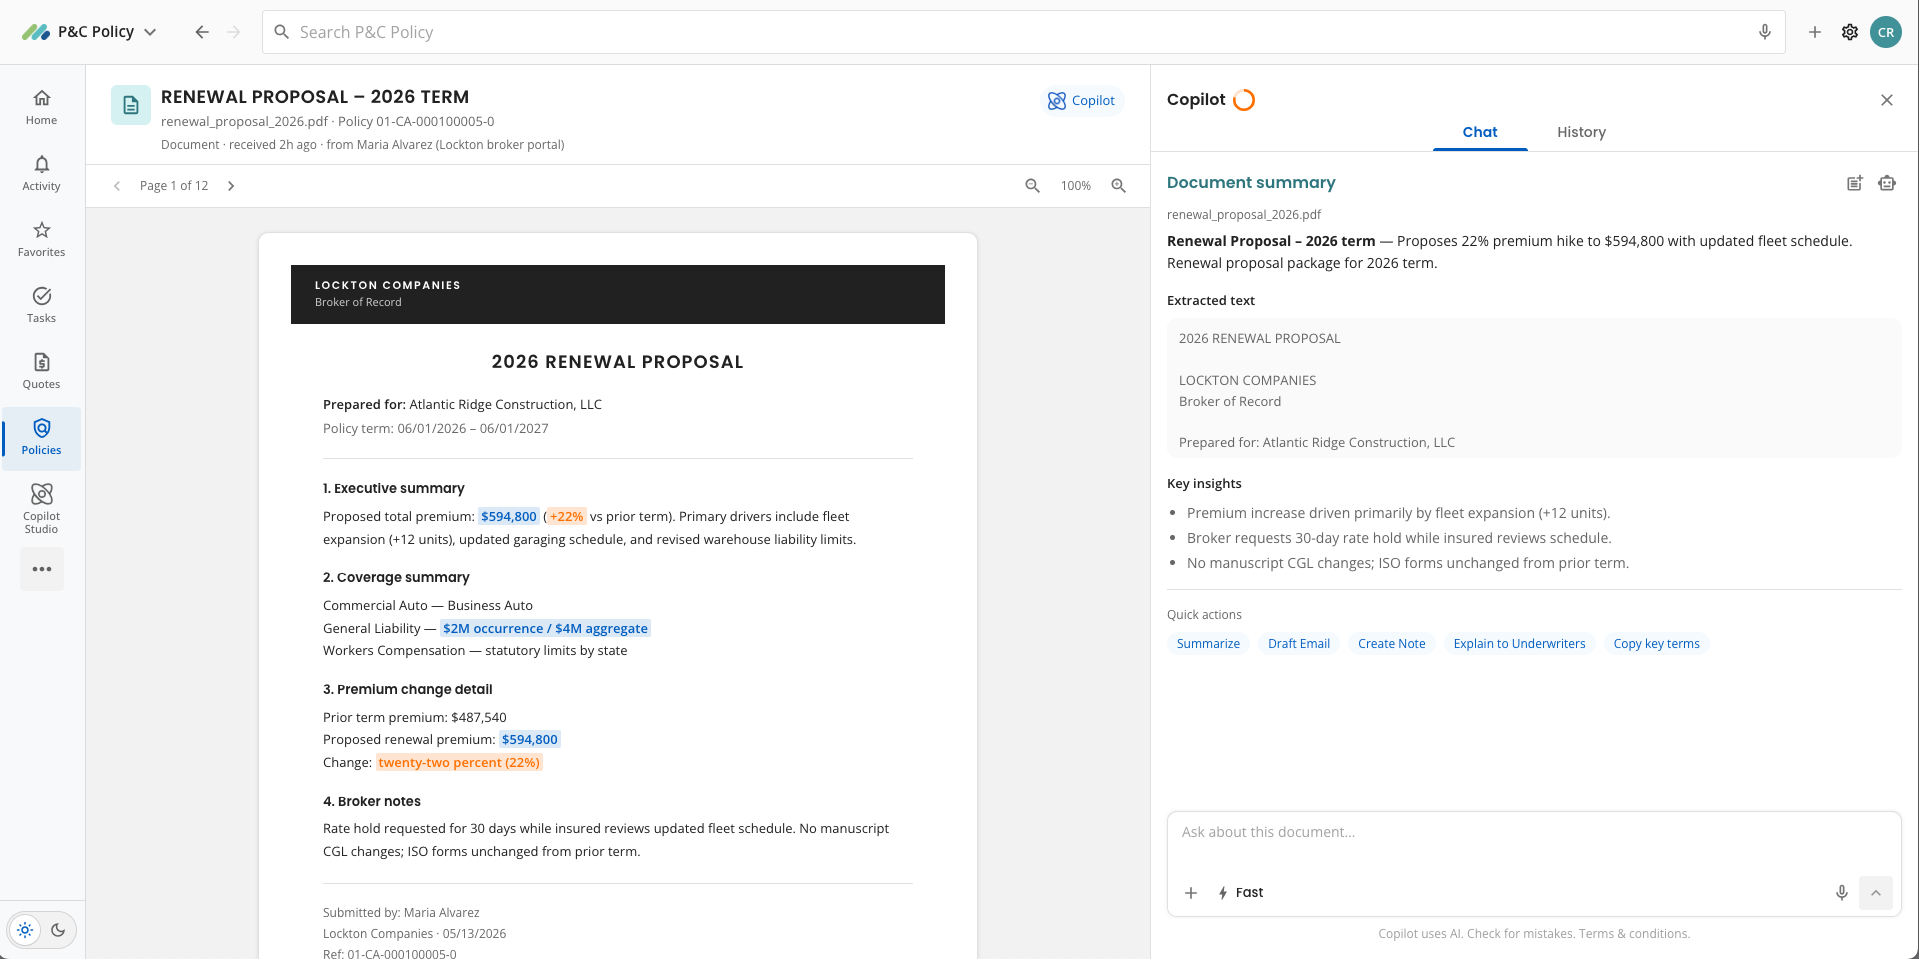Choose Explain to Underwriters quick action
The image size is (1919, 959).
point(1519,644)
